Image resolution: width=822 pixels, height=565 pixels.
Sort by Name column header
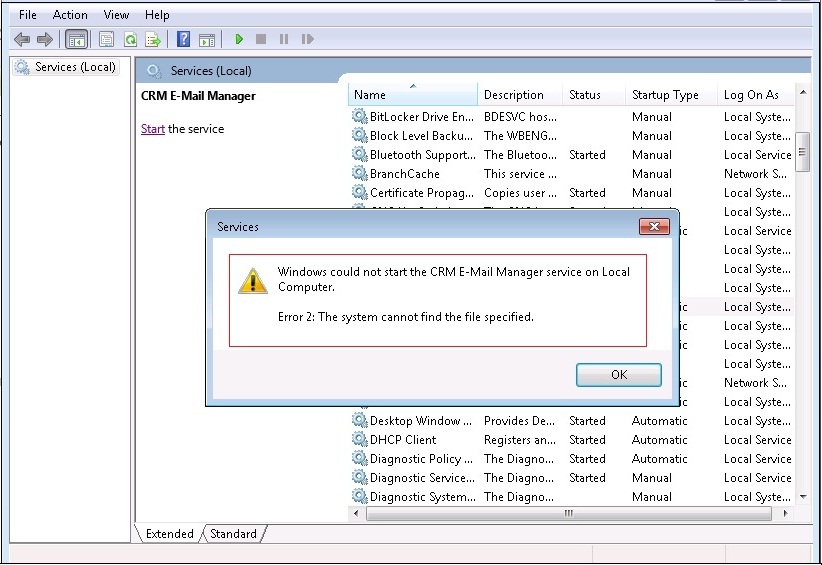pos(413,95)
